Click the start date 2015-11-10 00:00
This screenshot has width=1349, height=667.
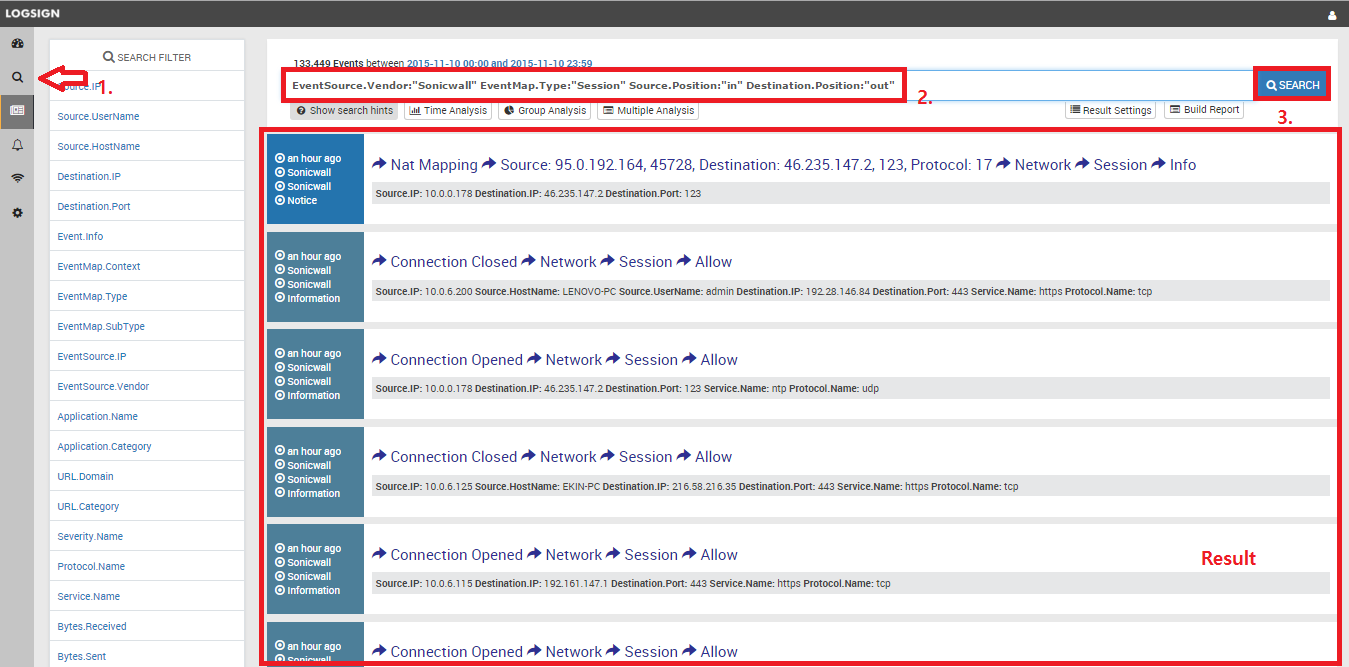tap(446, 63)
